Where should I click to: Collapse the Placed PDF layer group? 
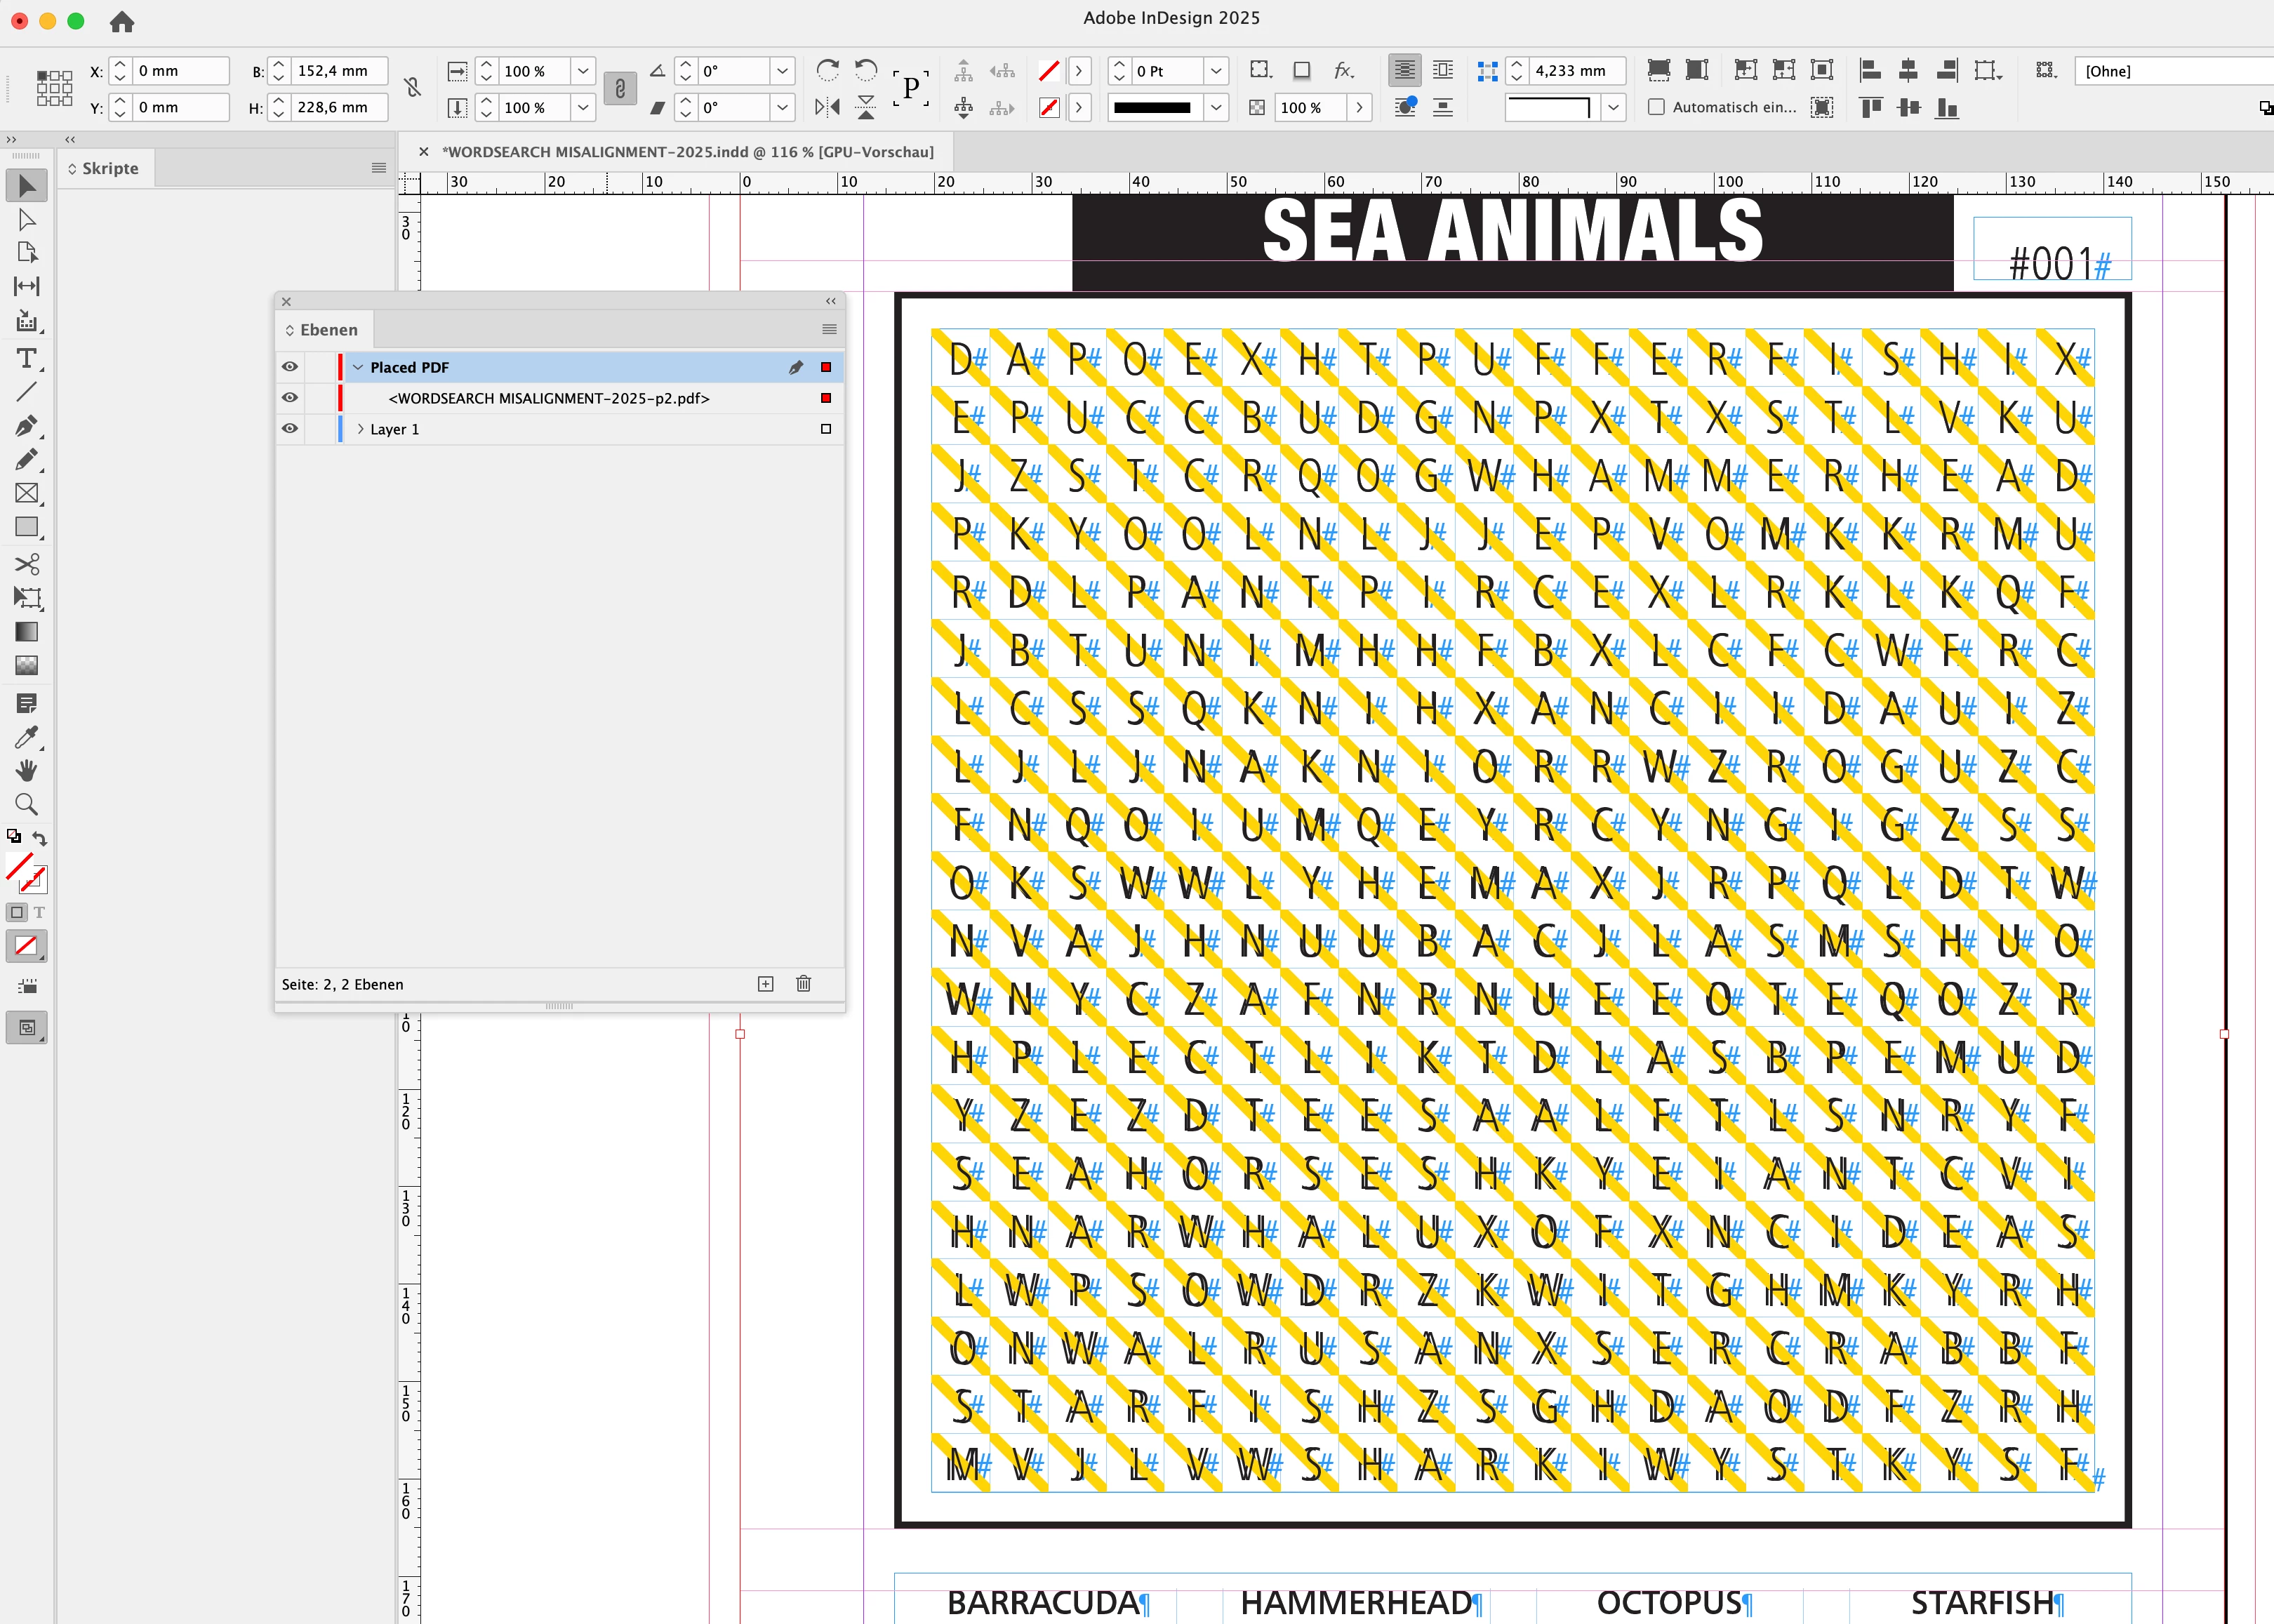click(x=358, y=367)
